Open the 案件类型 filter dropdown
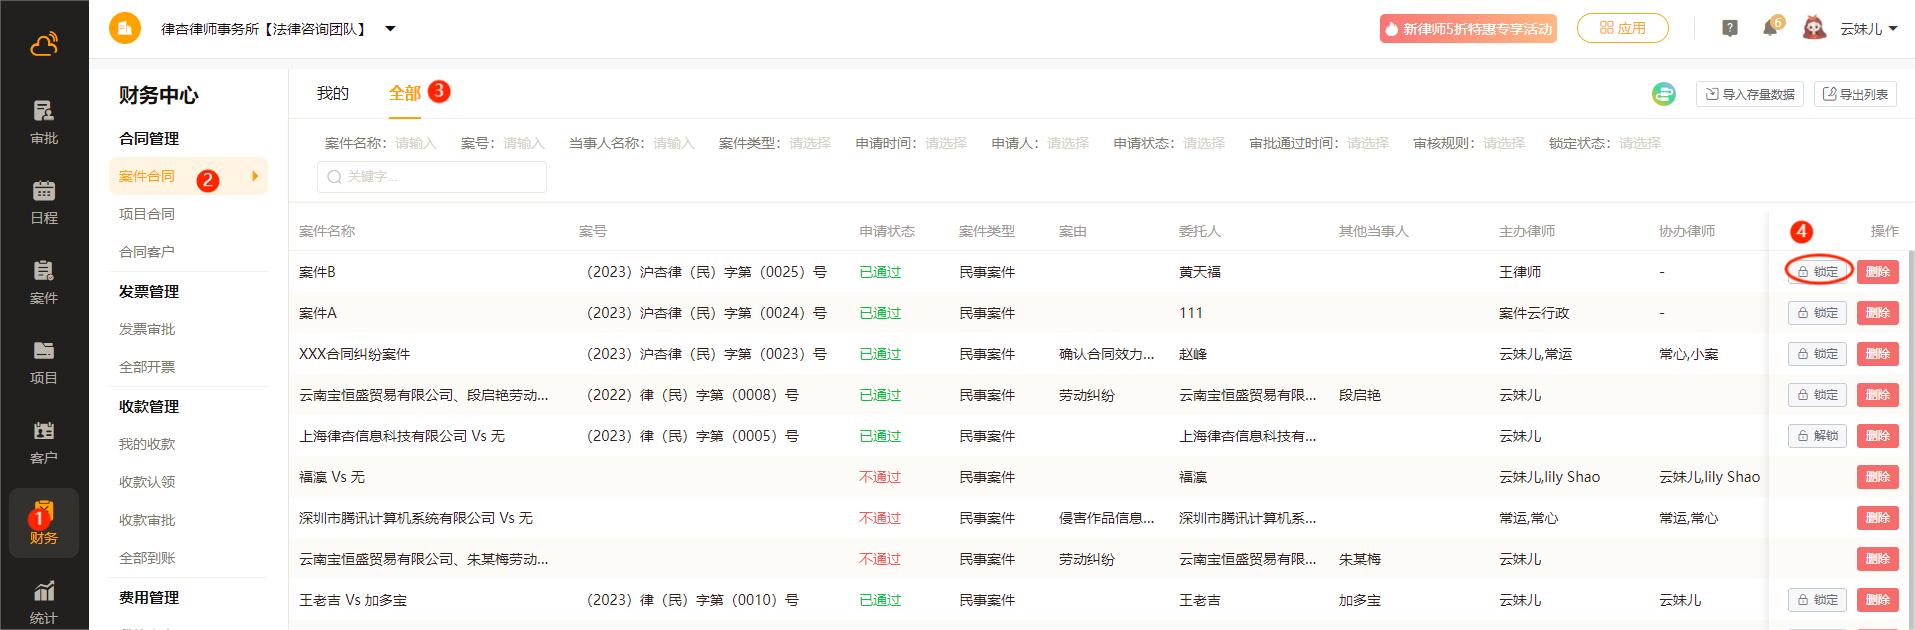Screen dimensions: 1915x630 [x=809, y=143]
